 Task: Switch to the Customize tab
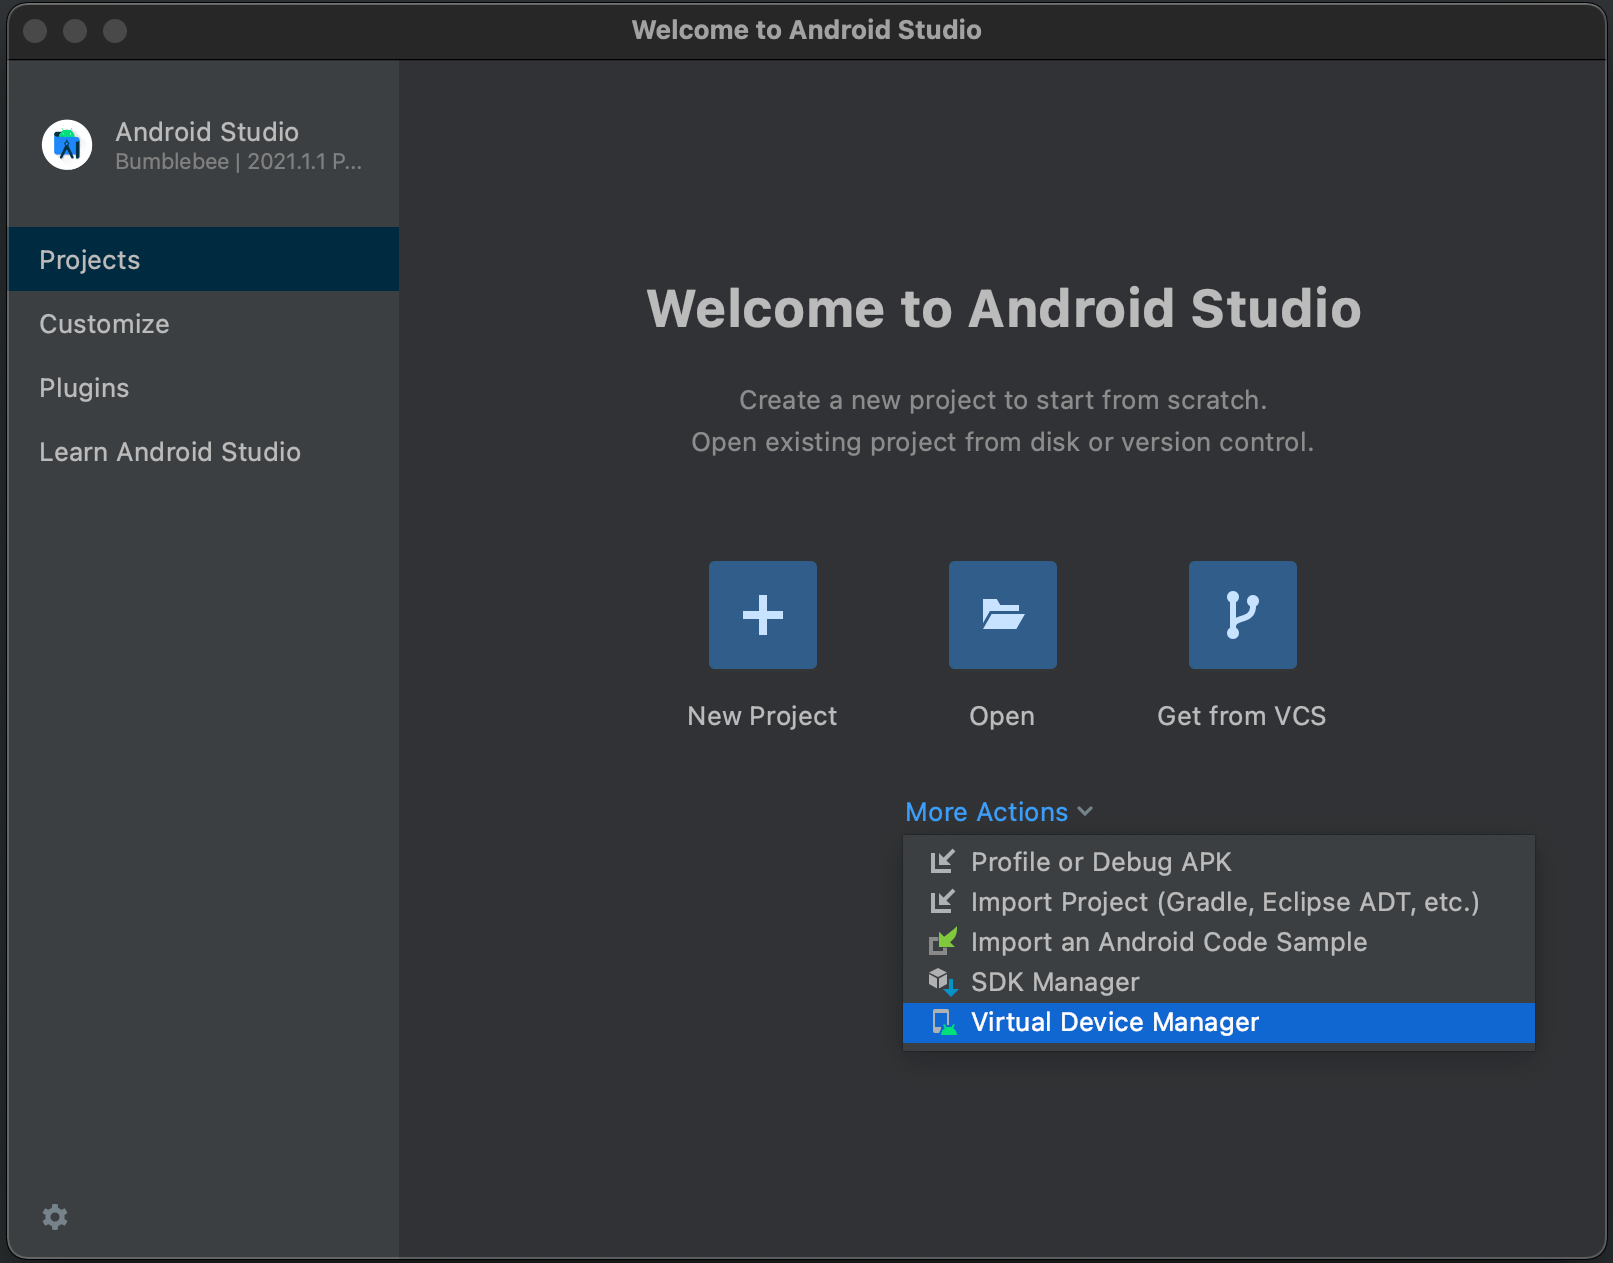pos(204,324)
